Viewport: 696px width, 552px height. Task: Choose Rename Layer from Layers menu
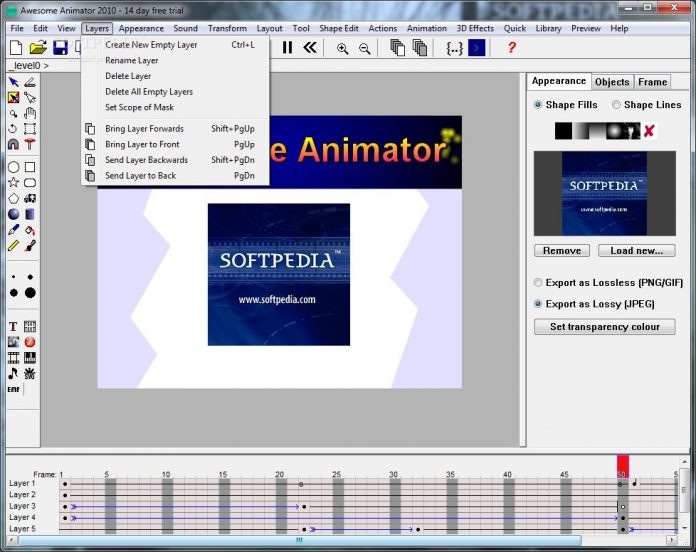point(175,60)
